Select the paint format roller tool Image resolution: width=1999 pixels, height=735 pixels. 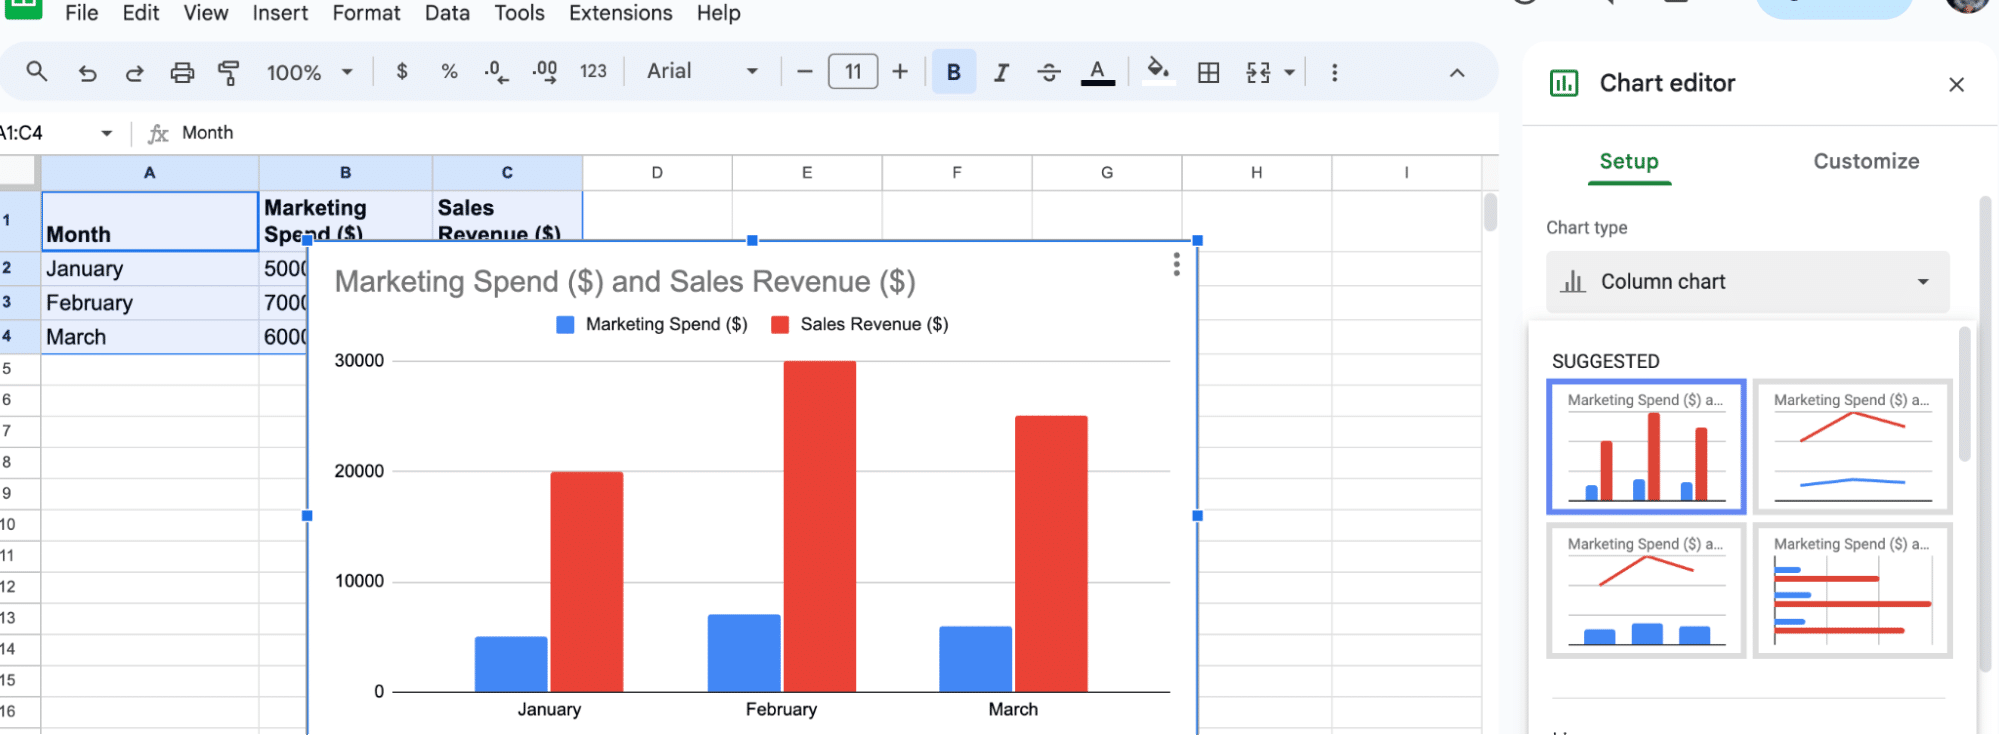(229, 73)
